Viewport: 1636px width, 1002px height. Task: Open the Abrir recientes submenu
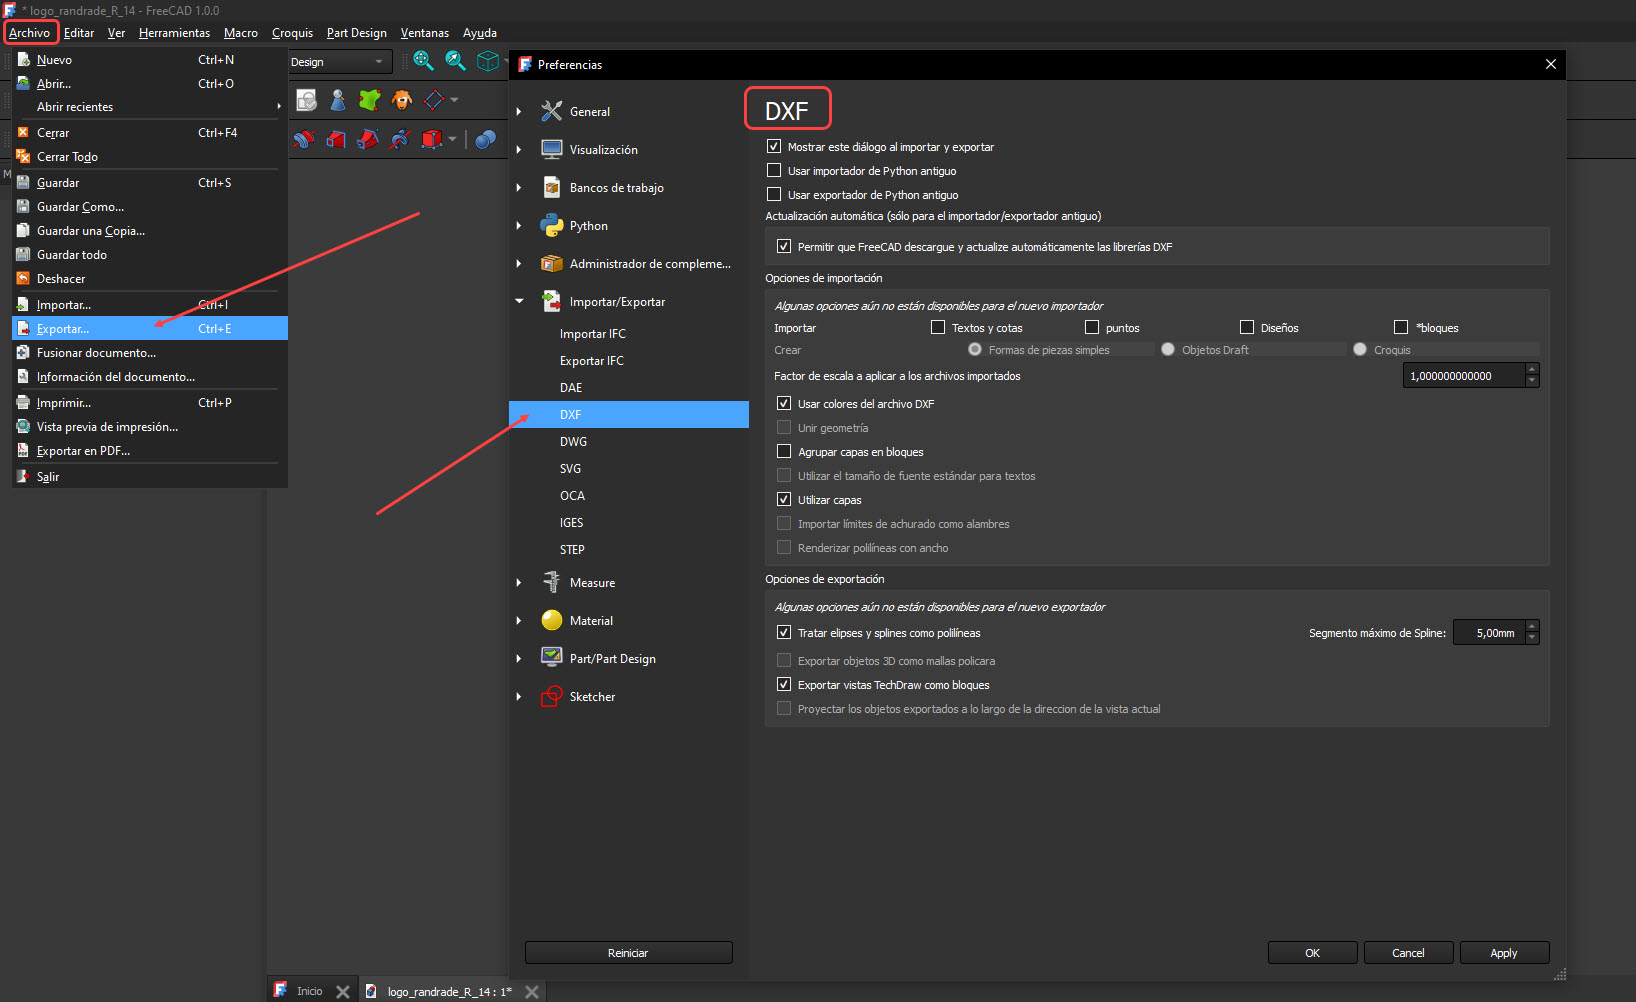150,106
